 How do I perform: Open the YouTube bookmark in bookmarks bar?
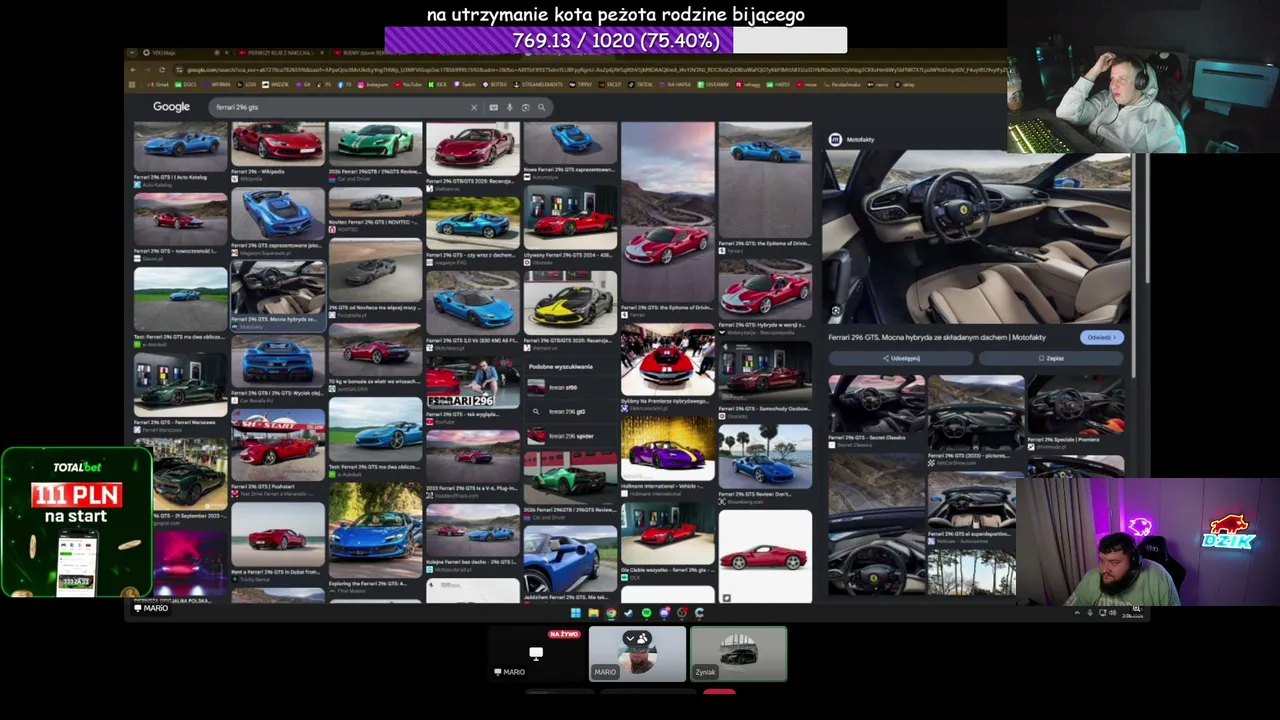pyautogui.click(x=410, y=85)
